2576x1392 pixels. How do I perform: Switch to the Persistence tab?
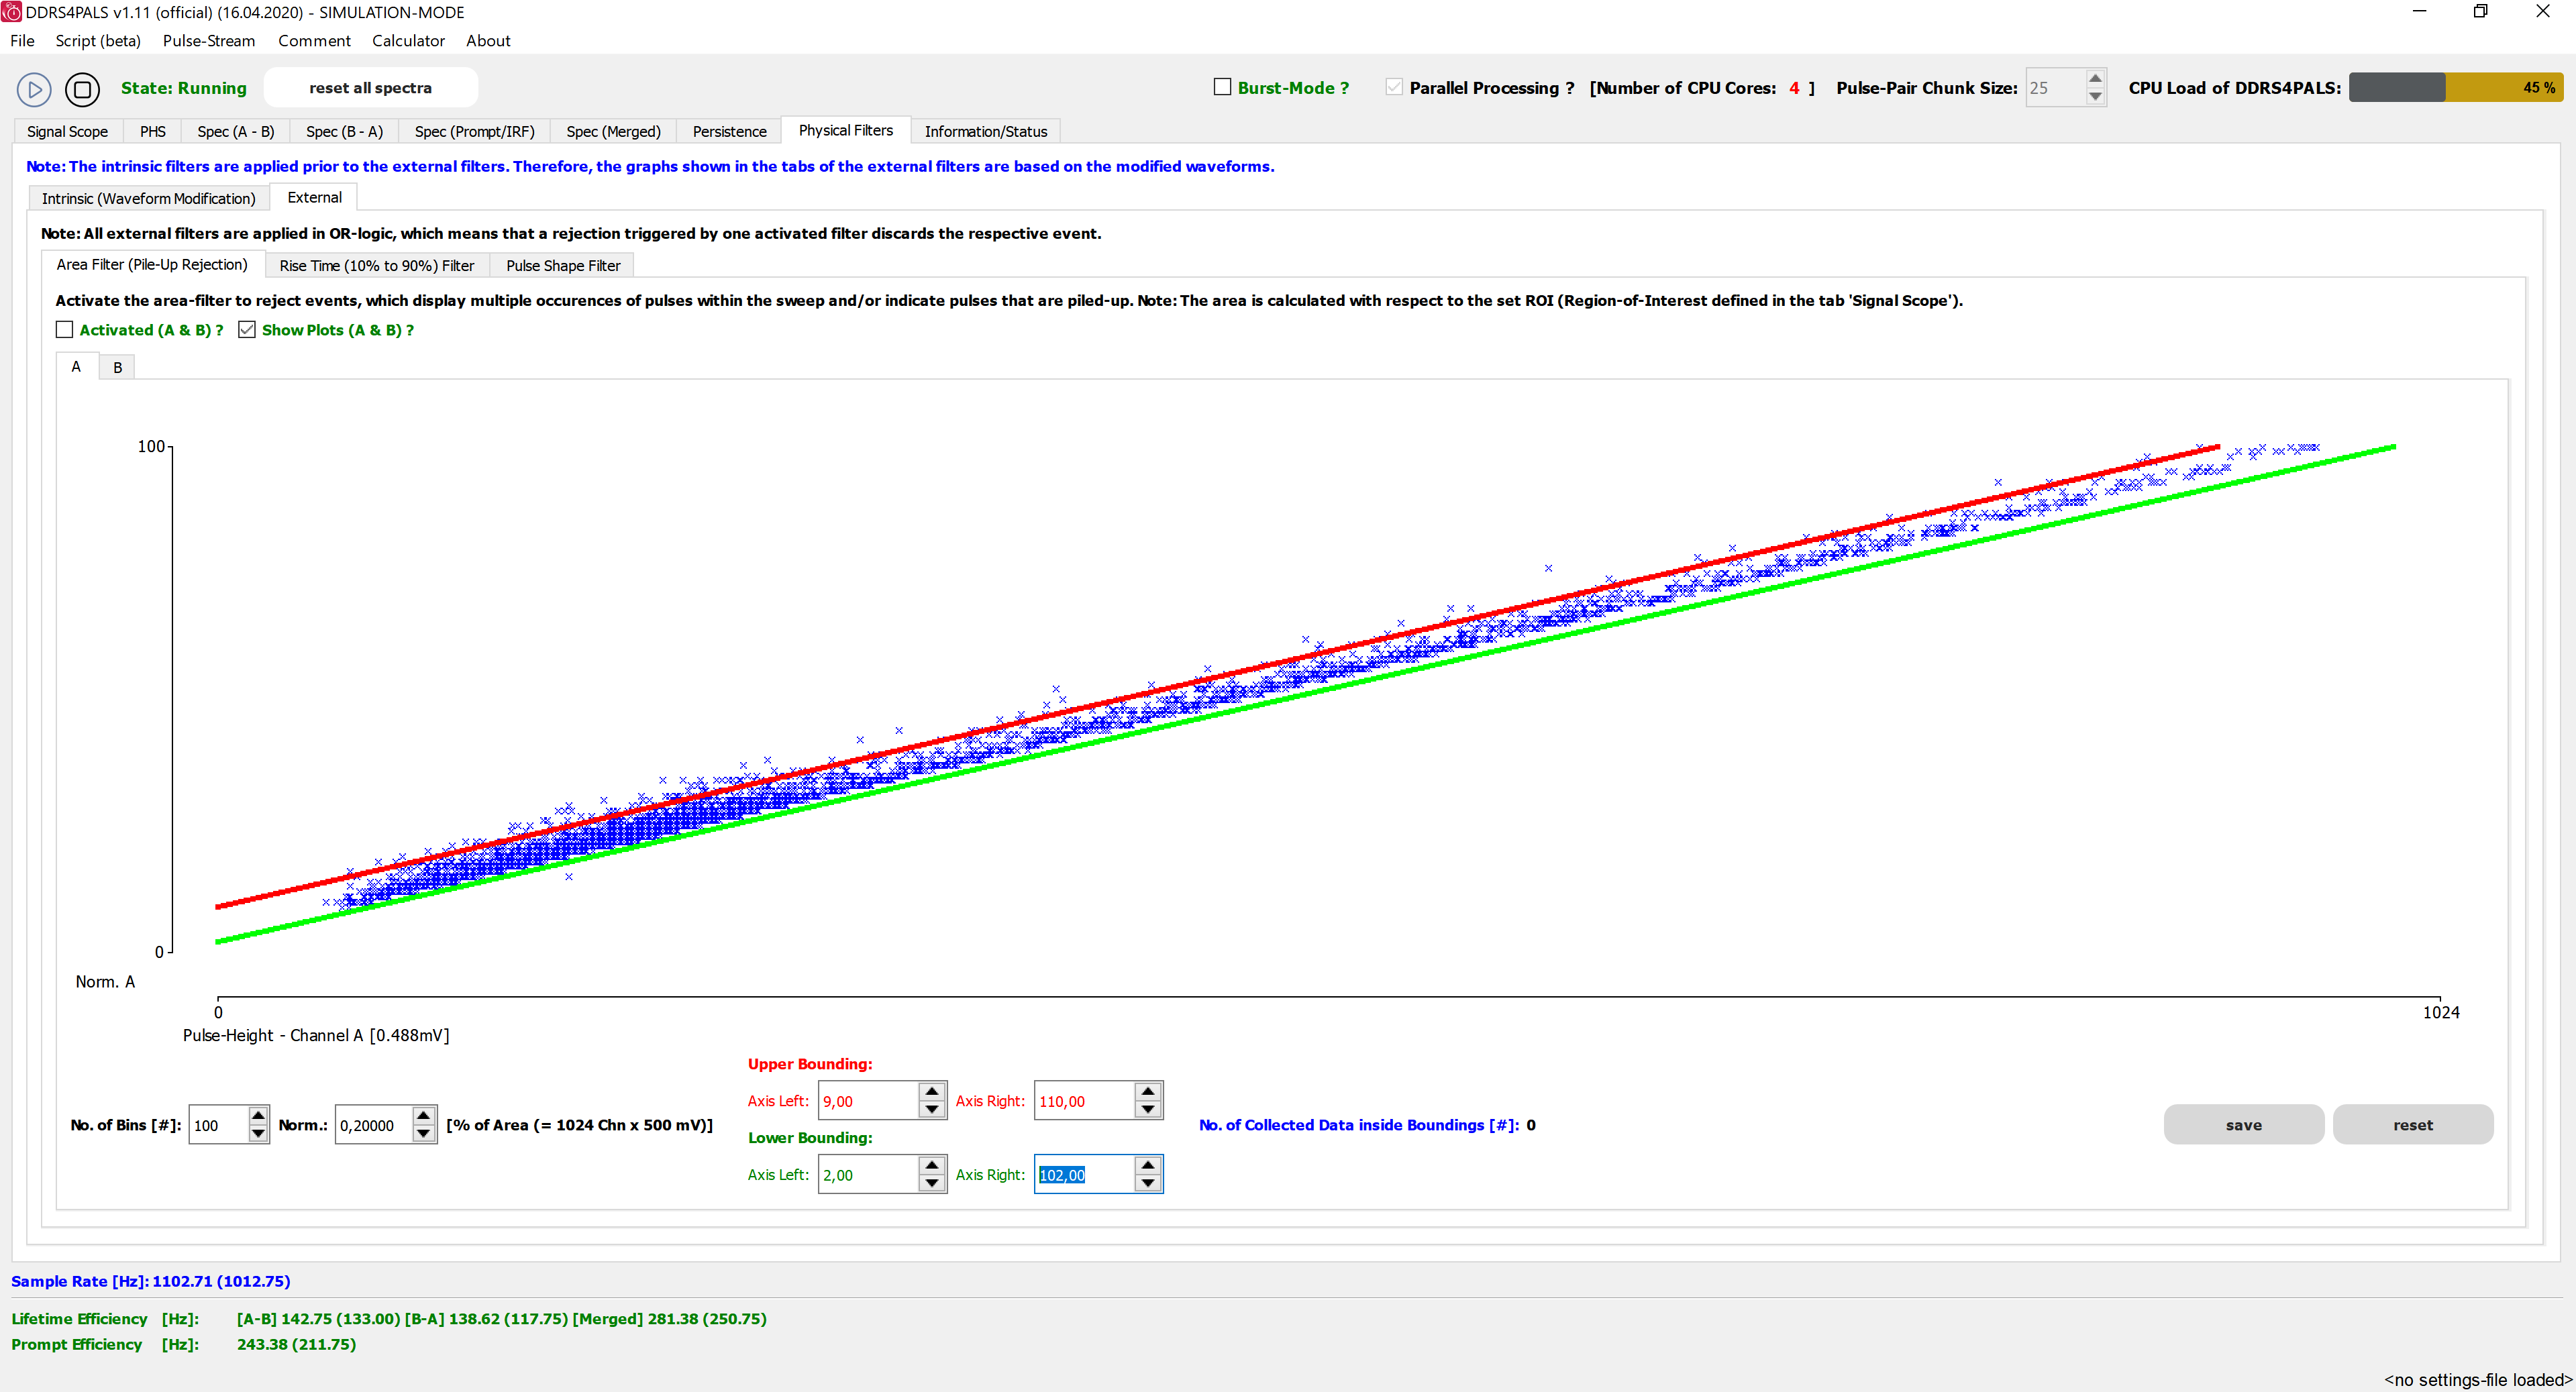(730, 131)
